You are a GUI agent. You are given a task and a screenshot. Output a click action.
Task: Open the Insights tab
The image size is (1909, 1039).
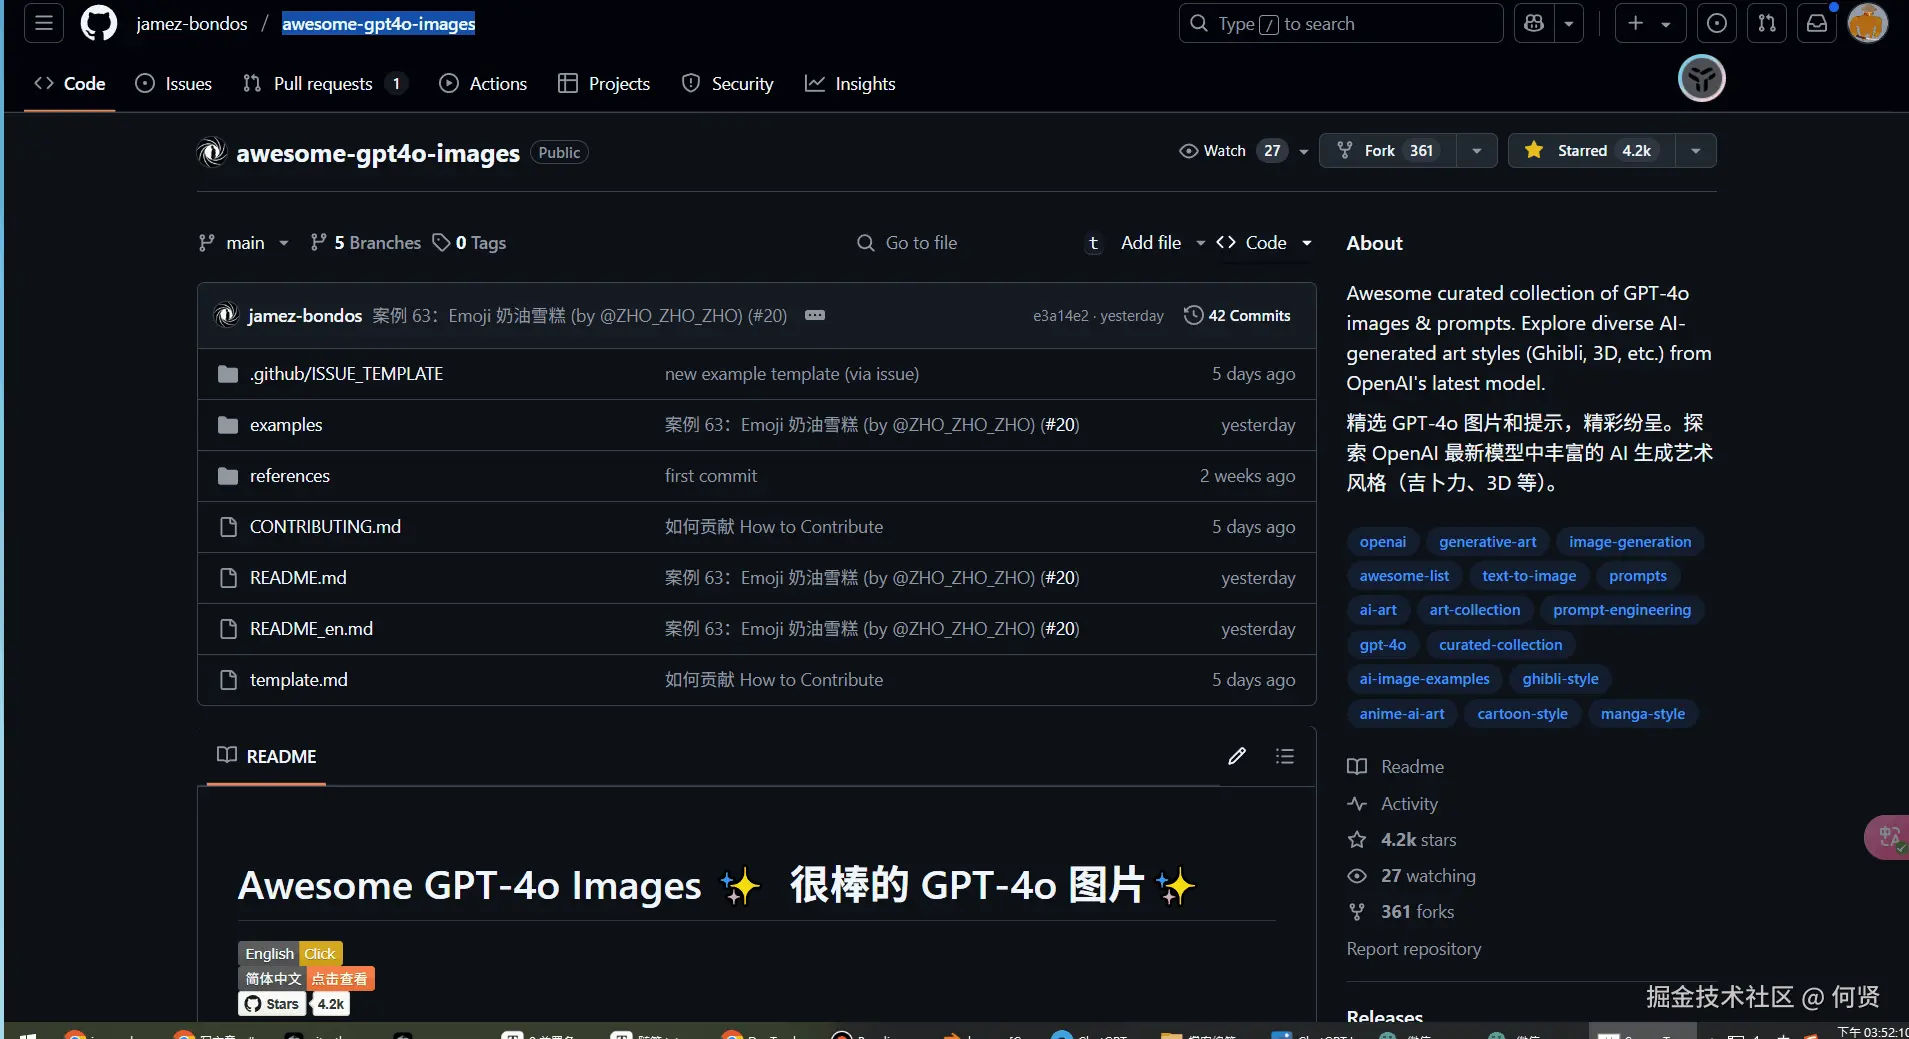pos(851,83)
